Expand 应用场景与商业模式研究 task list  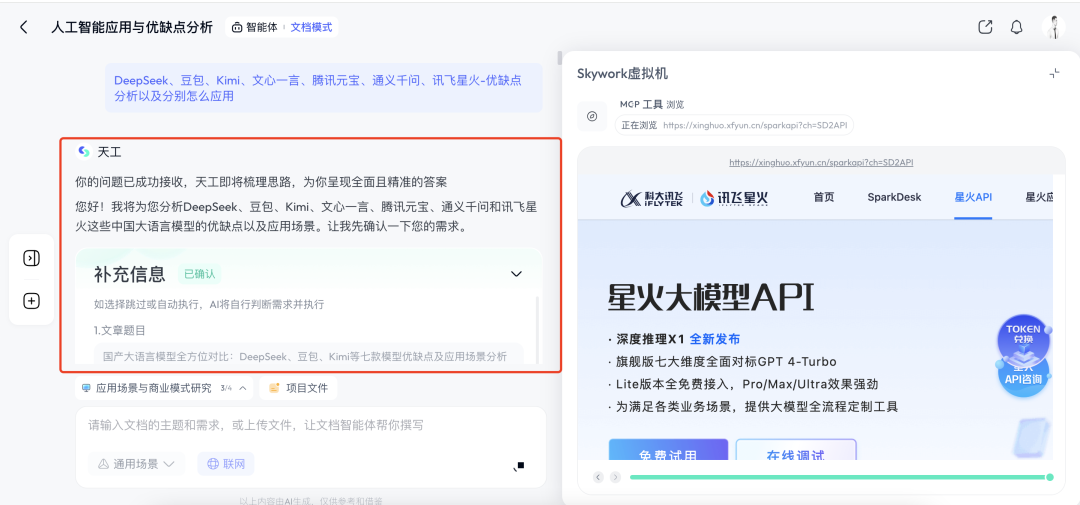point(164,388)
